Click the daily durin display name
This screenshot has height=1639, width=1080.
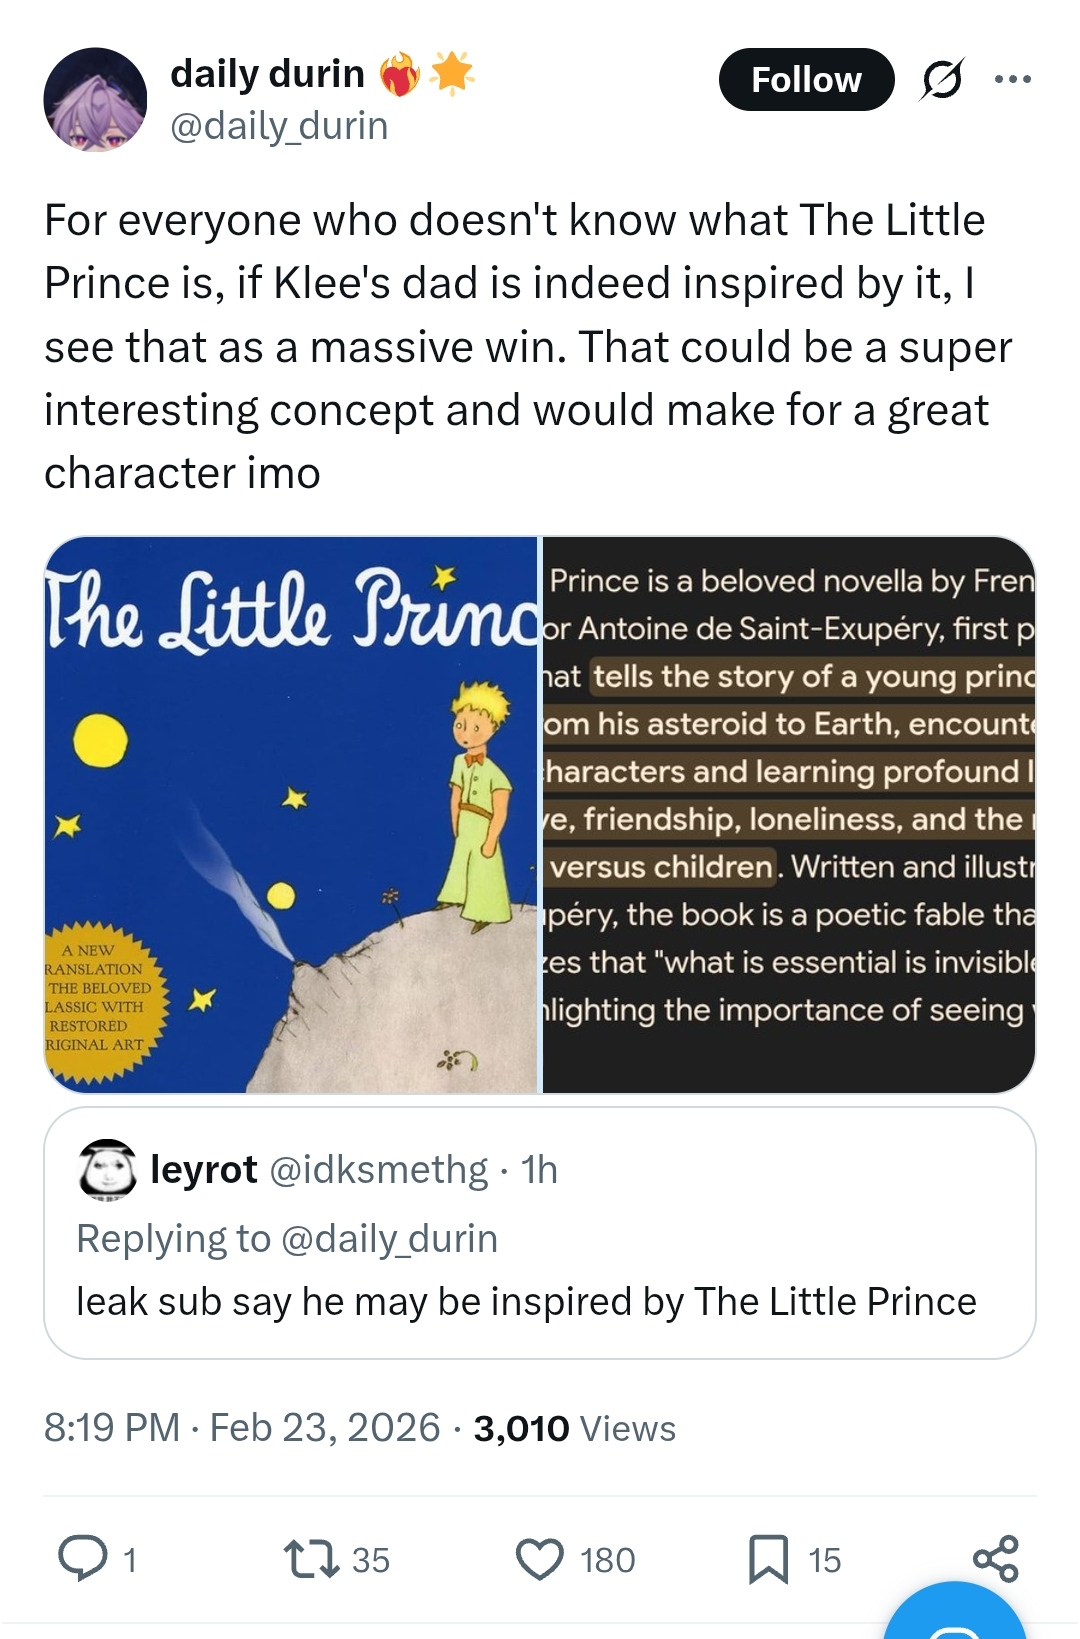point(267,74)
